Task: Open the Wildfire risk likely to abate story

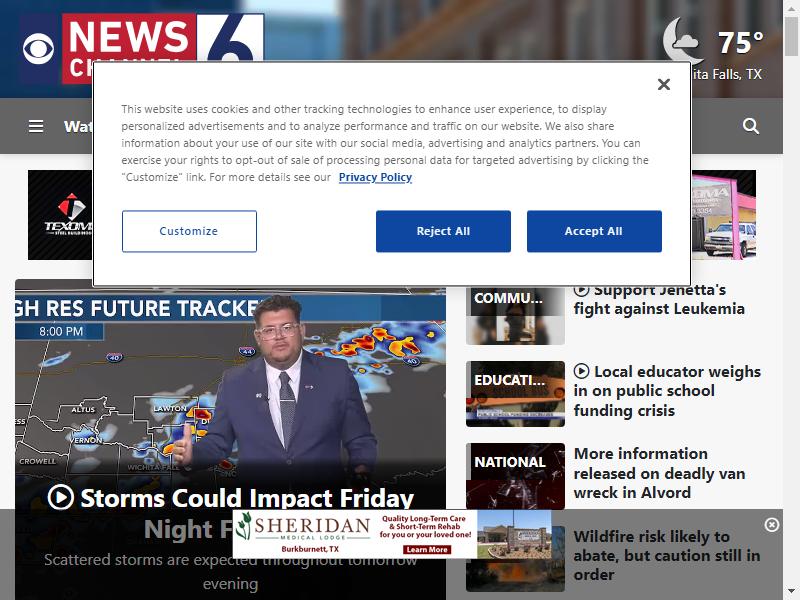Action: (x=666, y=555)
